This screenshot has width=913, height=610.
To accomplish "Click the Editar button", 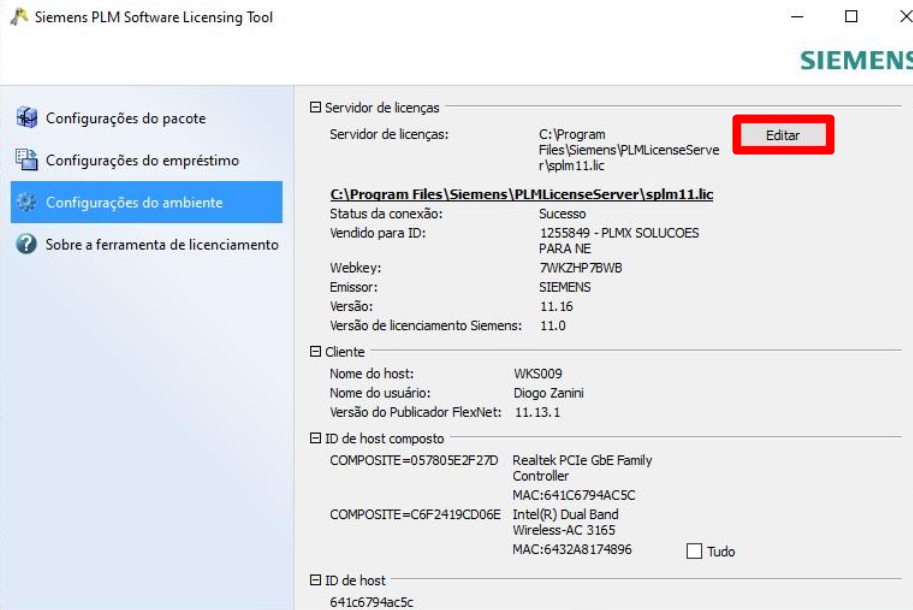I will [x=783, y=135].
